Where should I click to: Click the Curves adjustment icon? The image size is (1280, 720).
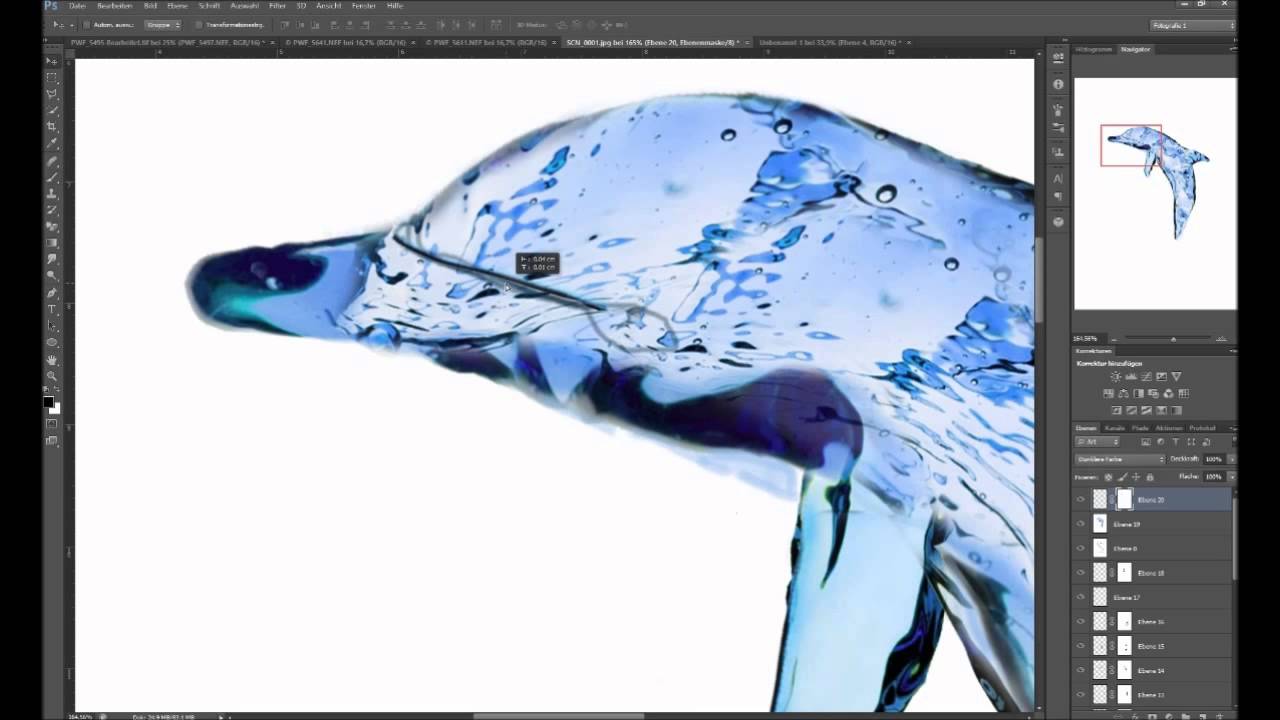point(1146,377)
